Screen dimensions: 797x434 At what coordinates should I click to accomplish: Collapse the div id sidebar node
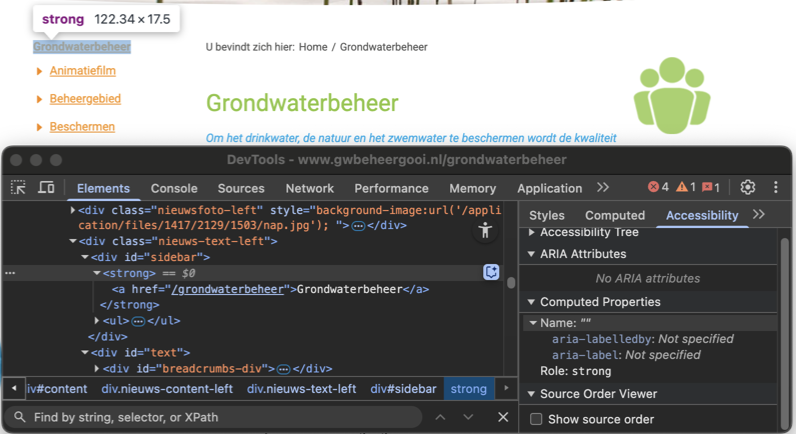84,257
